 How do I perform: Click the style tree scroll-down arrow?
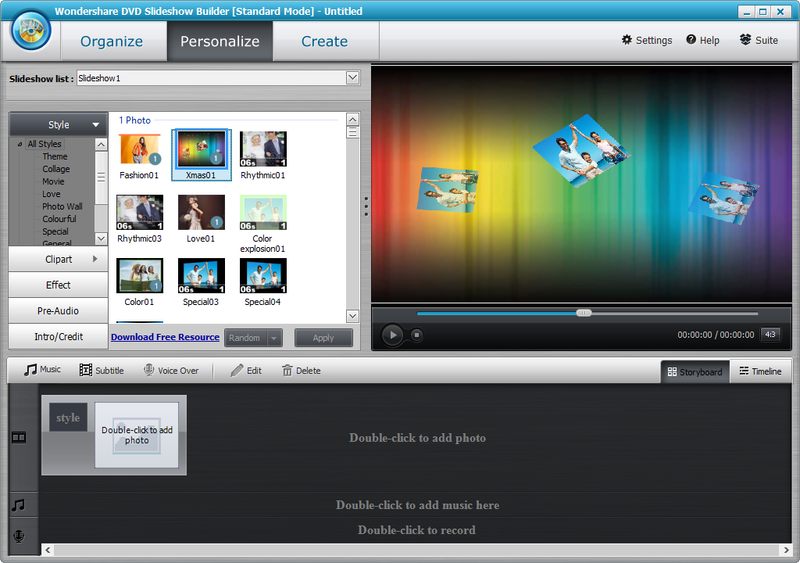[x=101, y=238]
